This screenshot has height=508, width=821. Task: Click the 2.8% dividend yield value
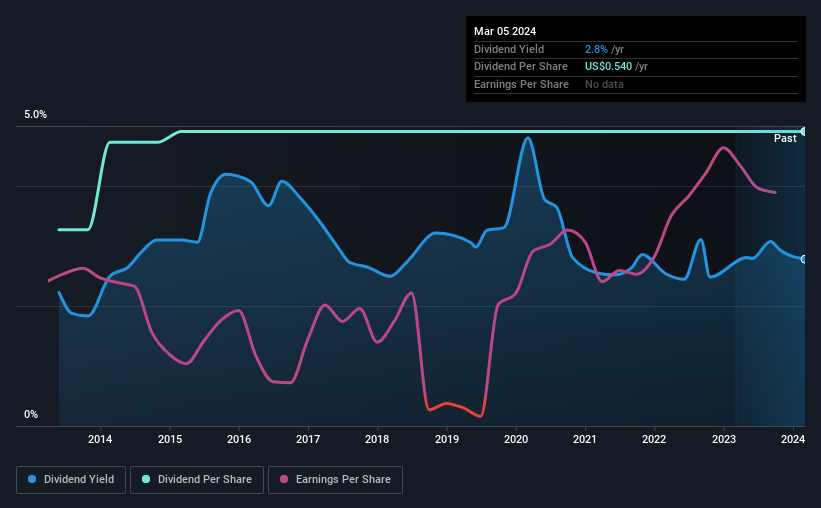[x=596, y=49]
